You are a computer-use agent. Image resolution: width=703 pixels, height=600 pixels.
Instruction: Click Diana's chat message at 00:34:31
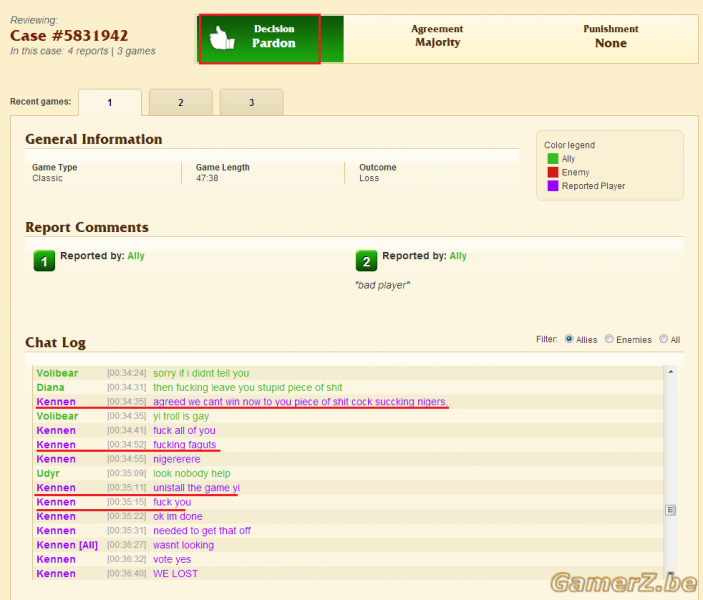coord(247,387)
